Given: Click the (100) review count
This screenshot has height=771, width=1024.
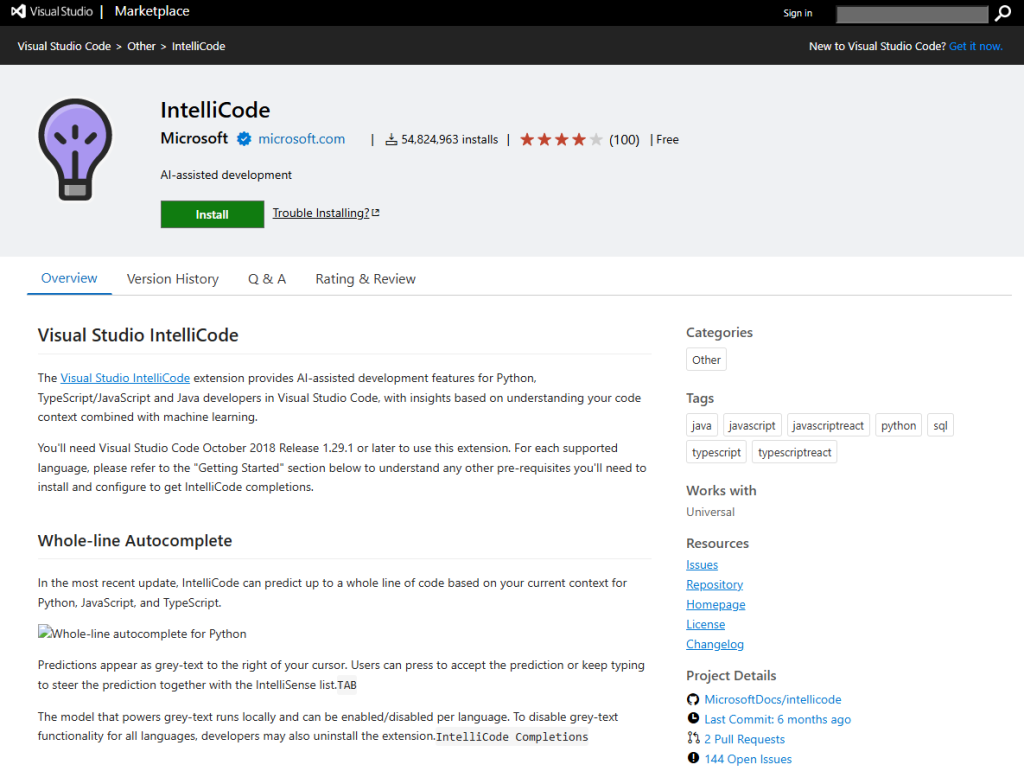Looking at the screenshot, I should [624, 140].
